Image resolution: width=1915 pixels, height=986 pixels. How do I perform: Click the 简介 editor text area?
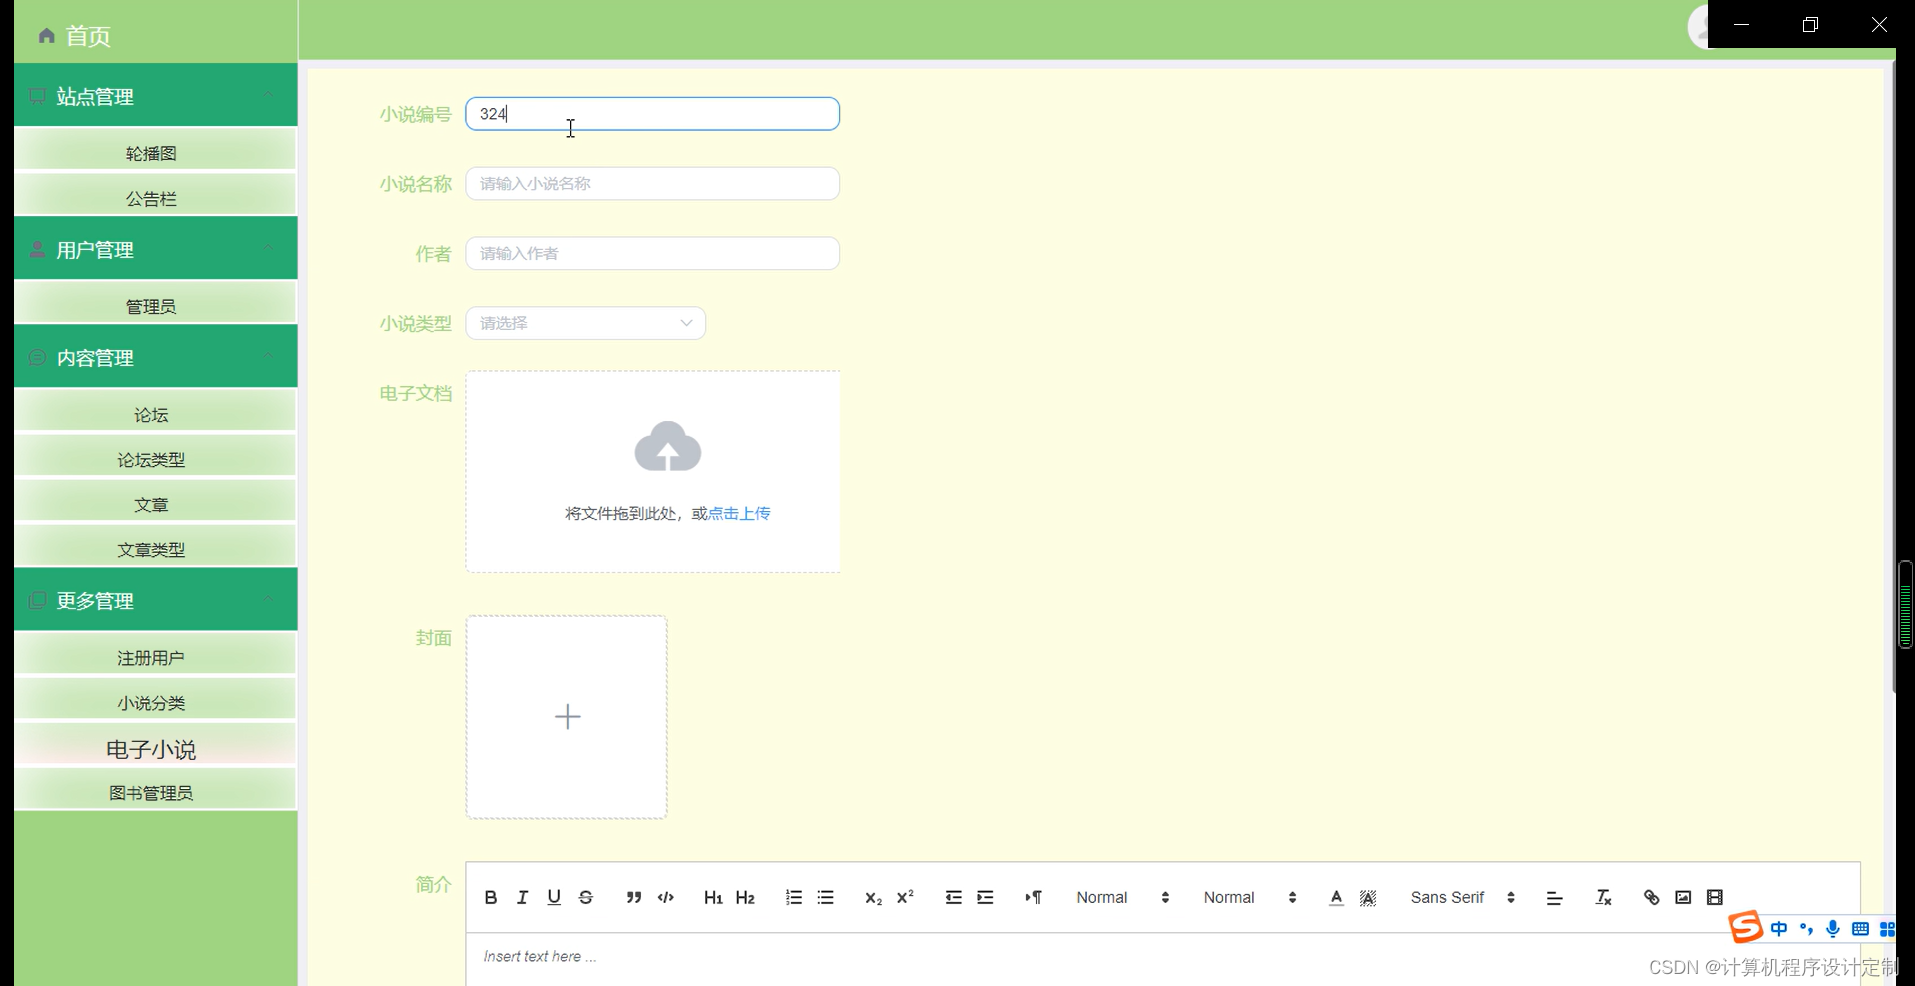coord(1162,959)
